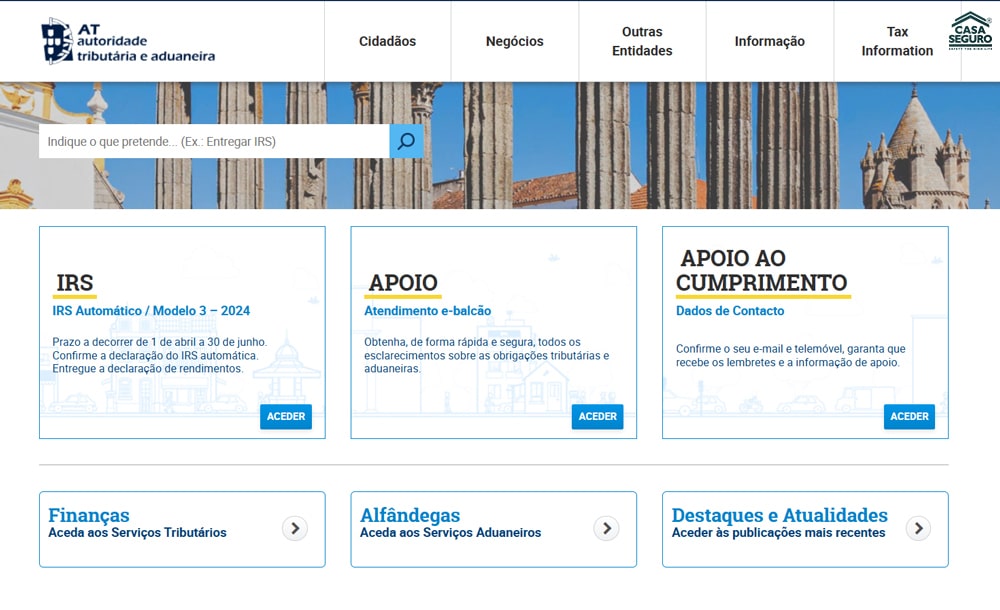
Task: Click the Alfândegas arrow chevron icon
Action: [606, 528]
